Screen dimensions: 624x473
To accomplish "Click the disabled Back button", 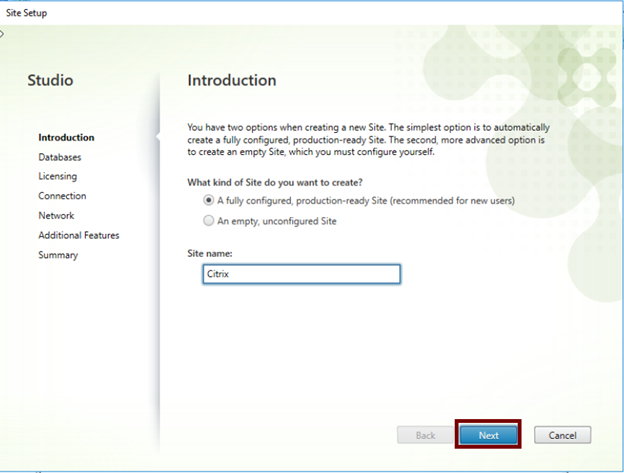I will 425,435.
